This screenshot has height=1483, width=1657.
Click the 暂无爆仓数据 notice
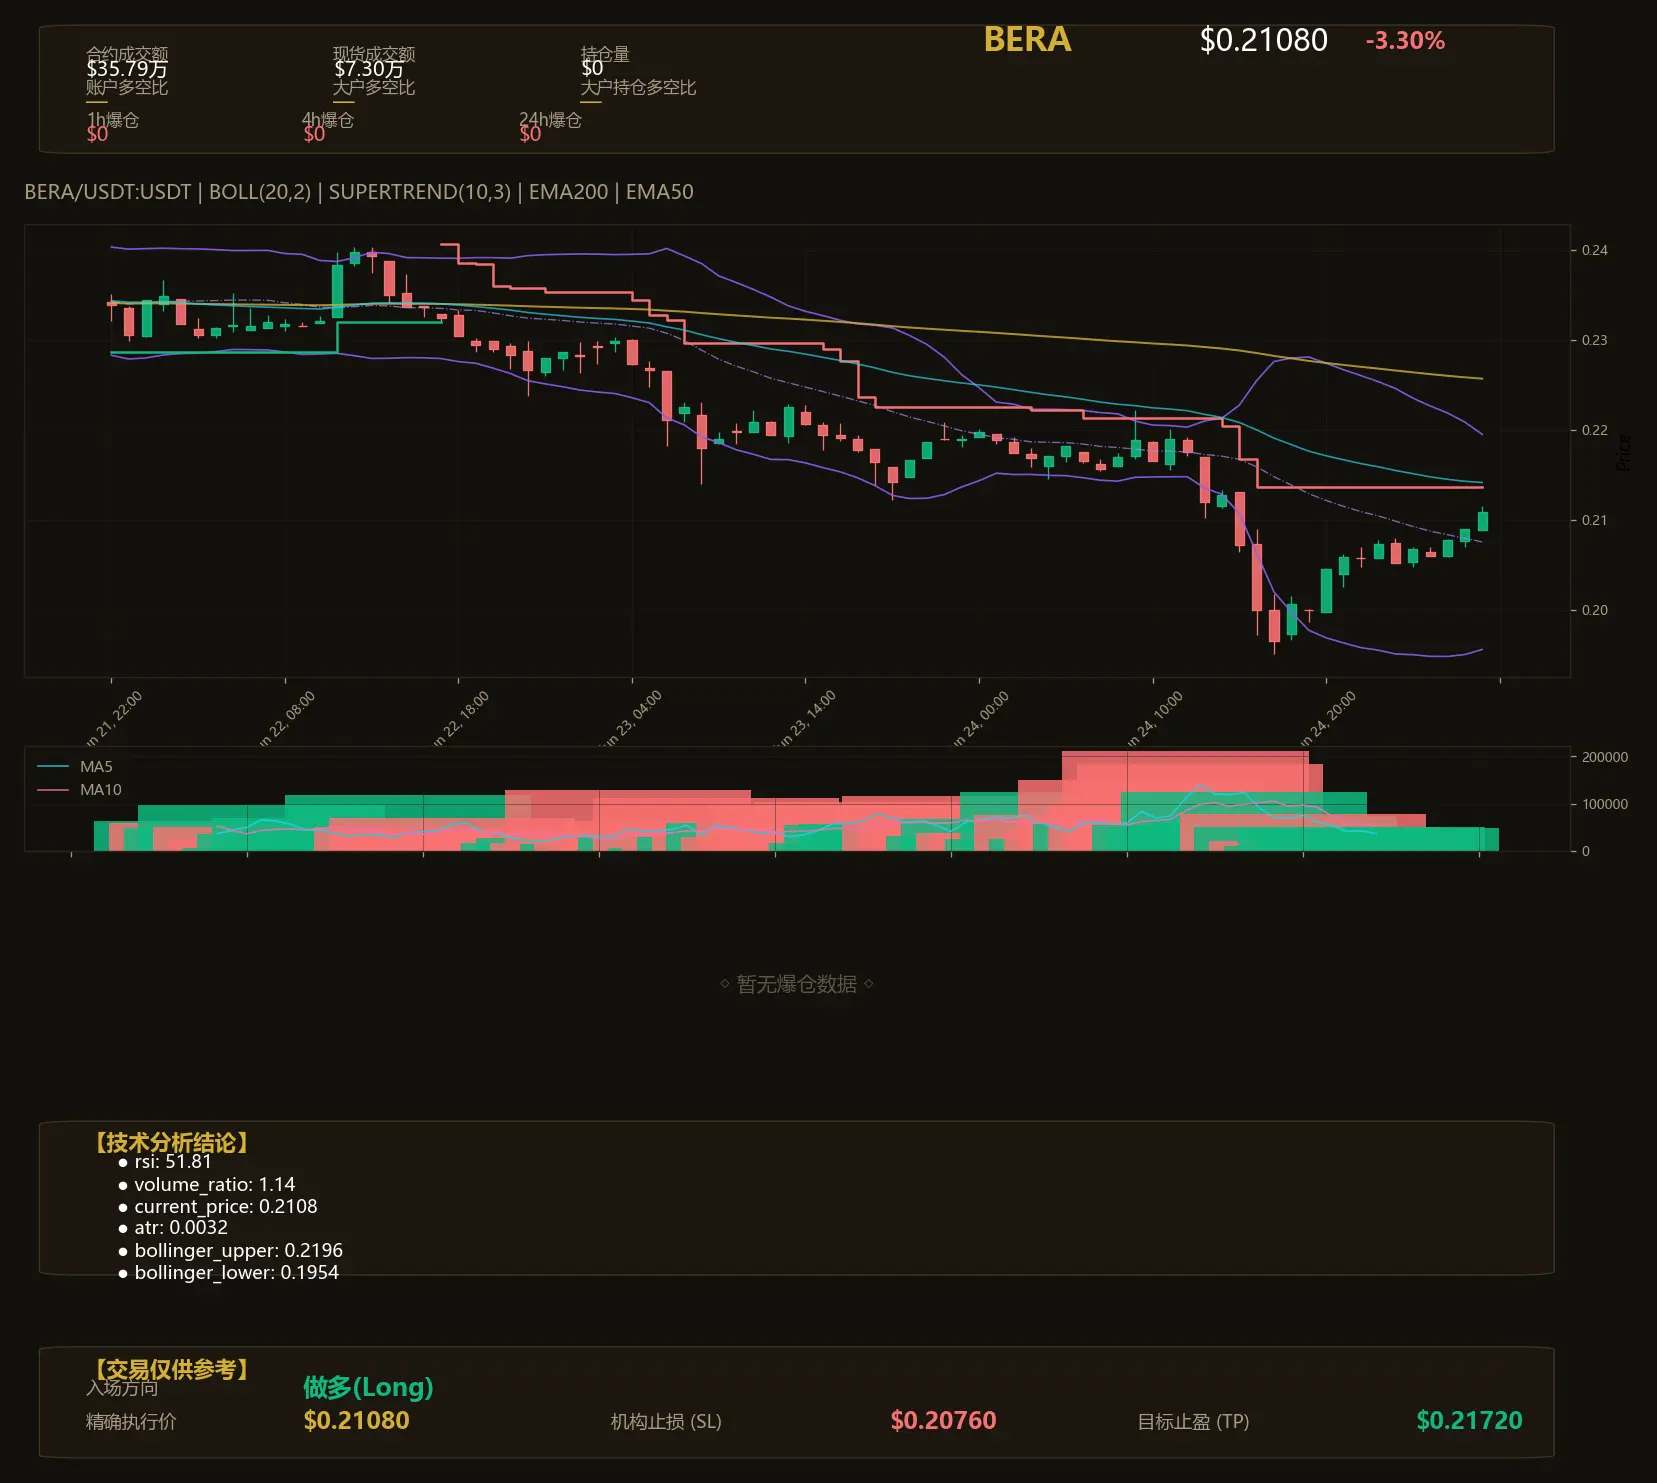[797, 984]
